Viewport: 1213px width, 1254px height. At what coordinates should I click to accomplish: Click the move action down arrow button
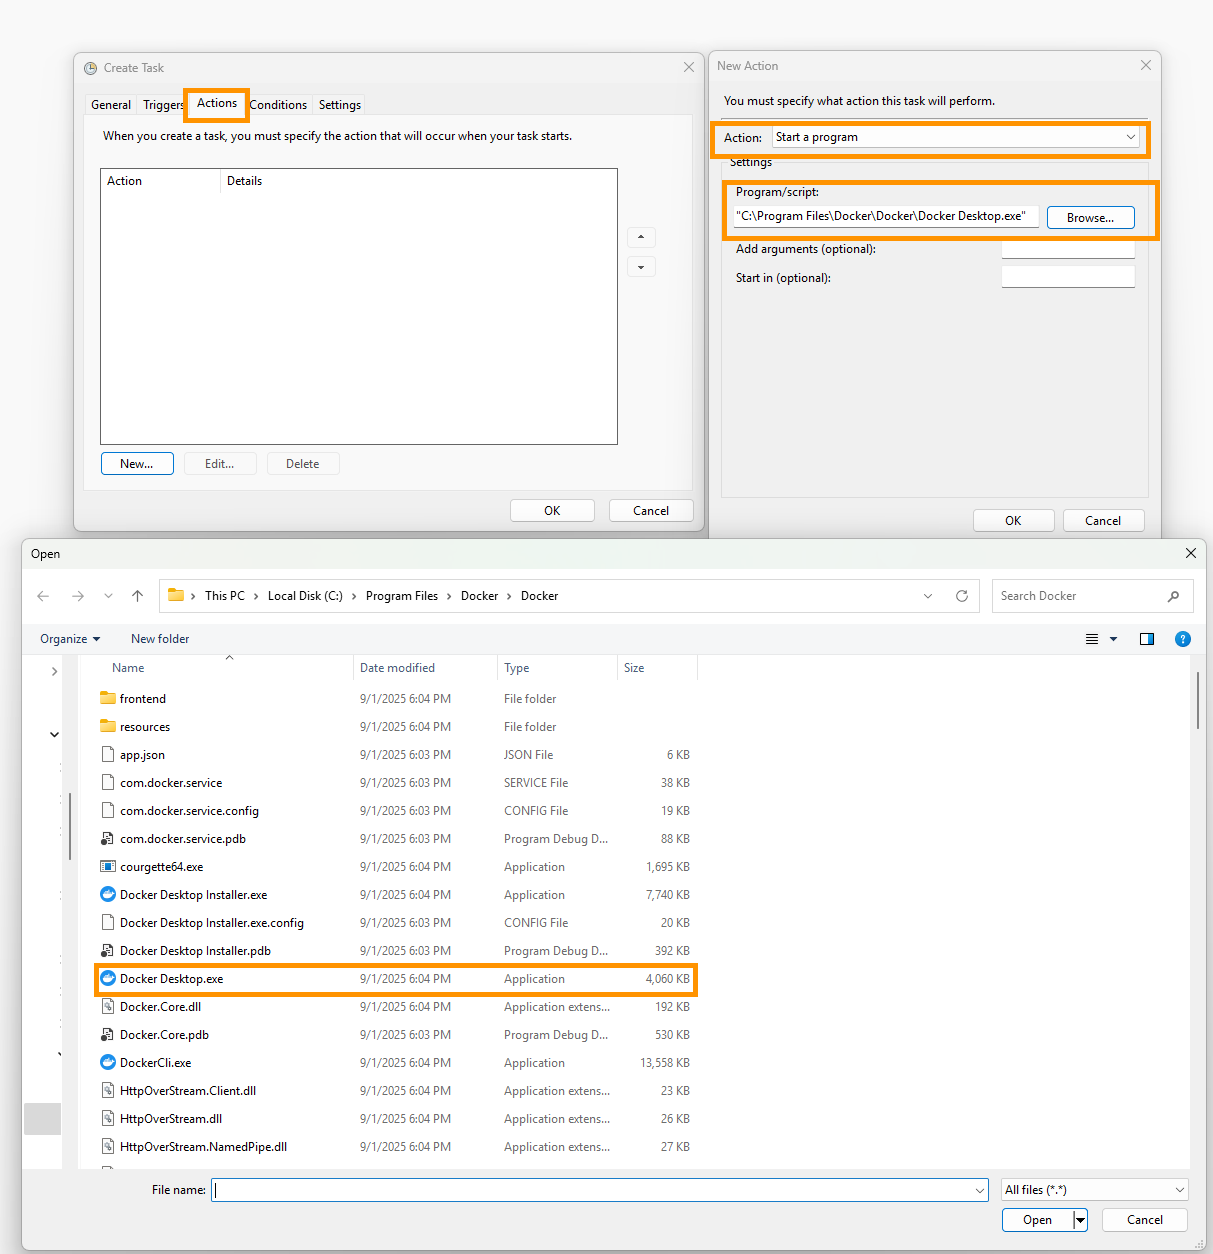tap(641, 267)
